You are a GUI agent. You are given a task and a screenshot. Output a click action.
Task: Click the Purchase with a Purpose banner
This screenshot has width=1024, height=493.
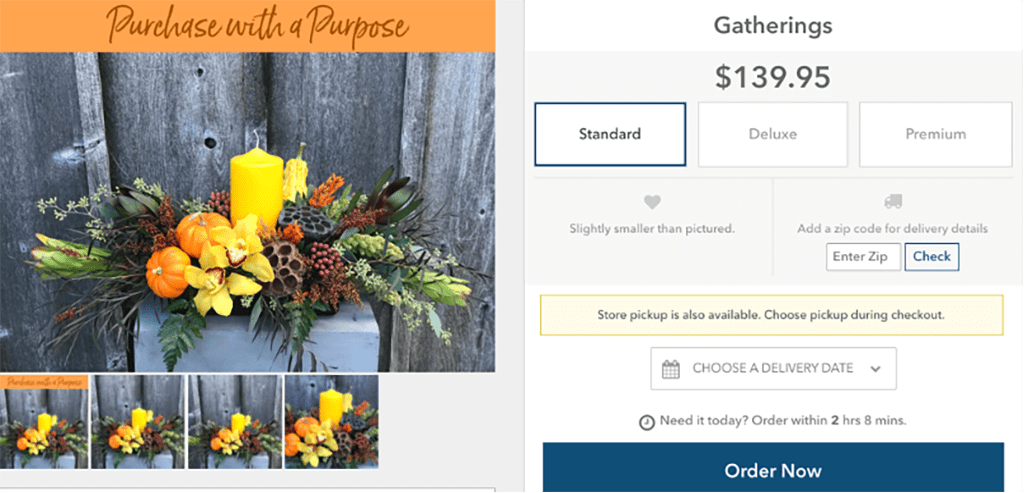248,25
